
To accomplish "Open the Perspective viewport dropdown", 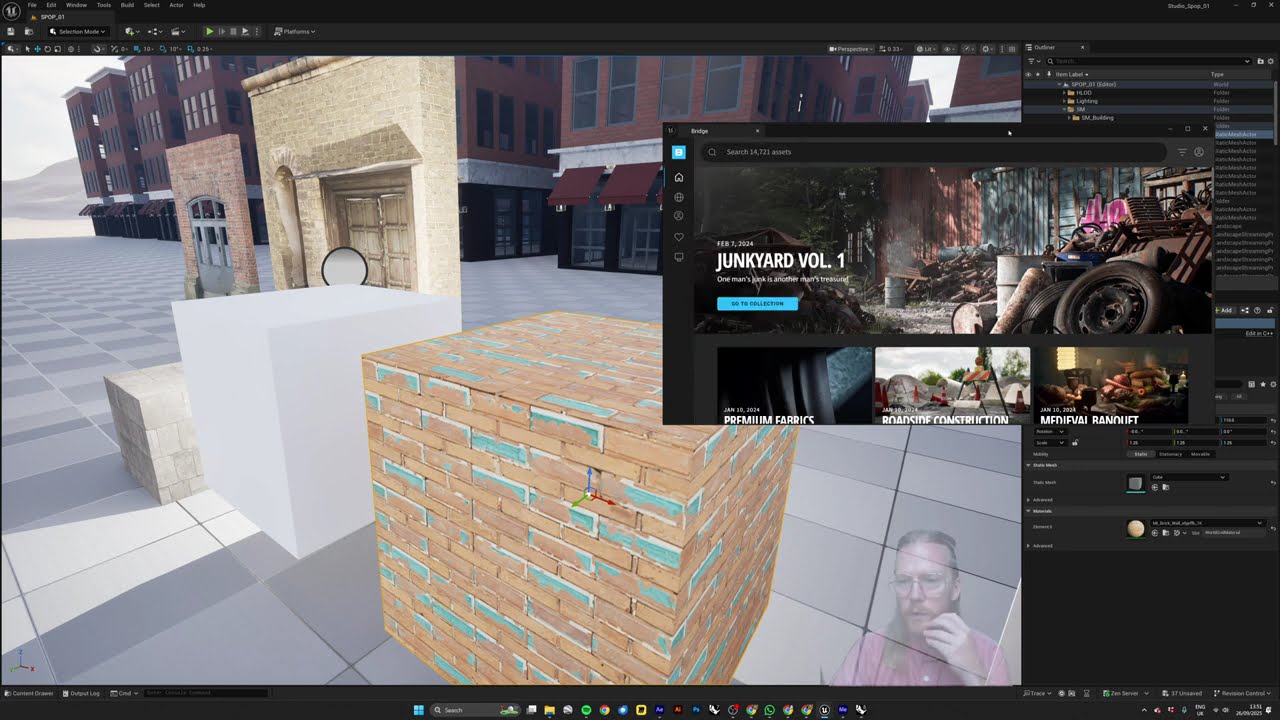I will [851, 48].
